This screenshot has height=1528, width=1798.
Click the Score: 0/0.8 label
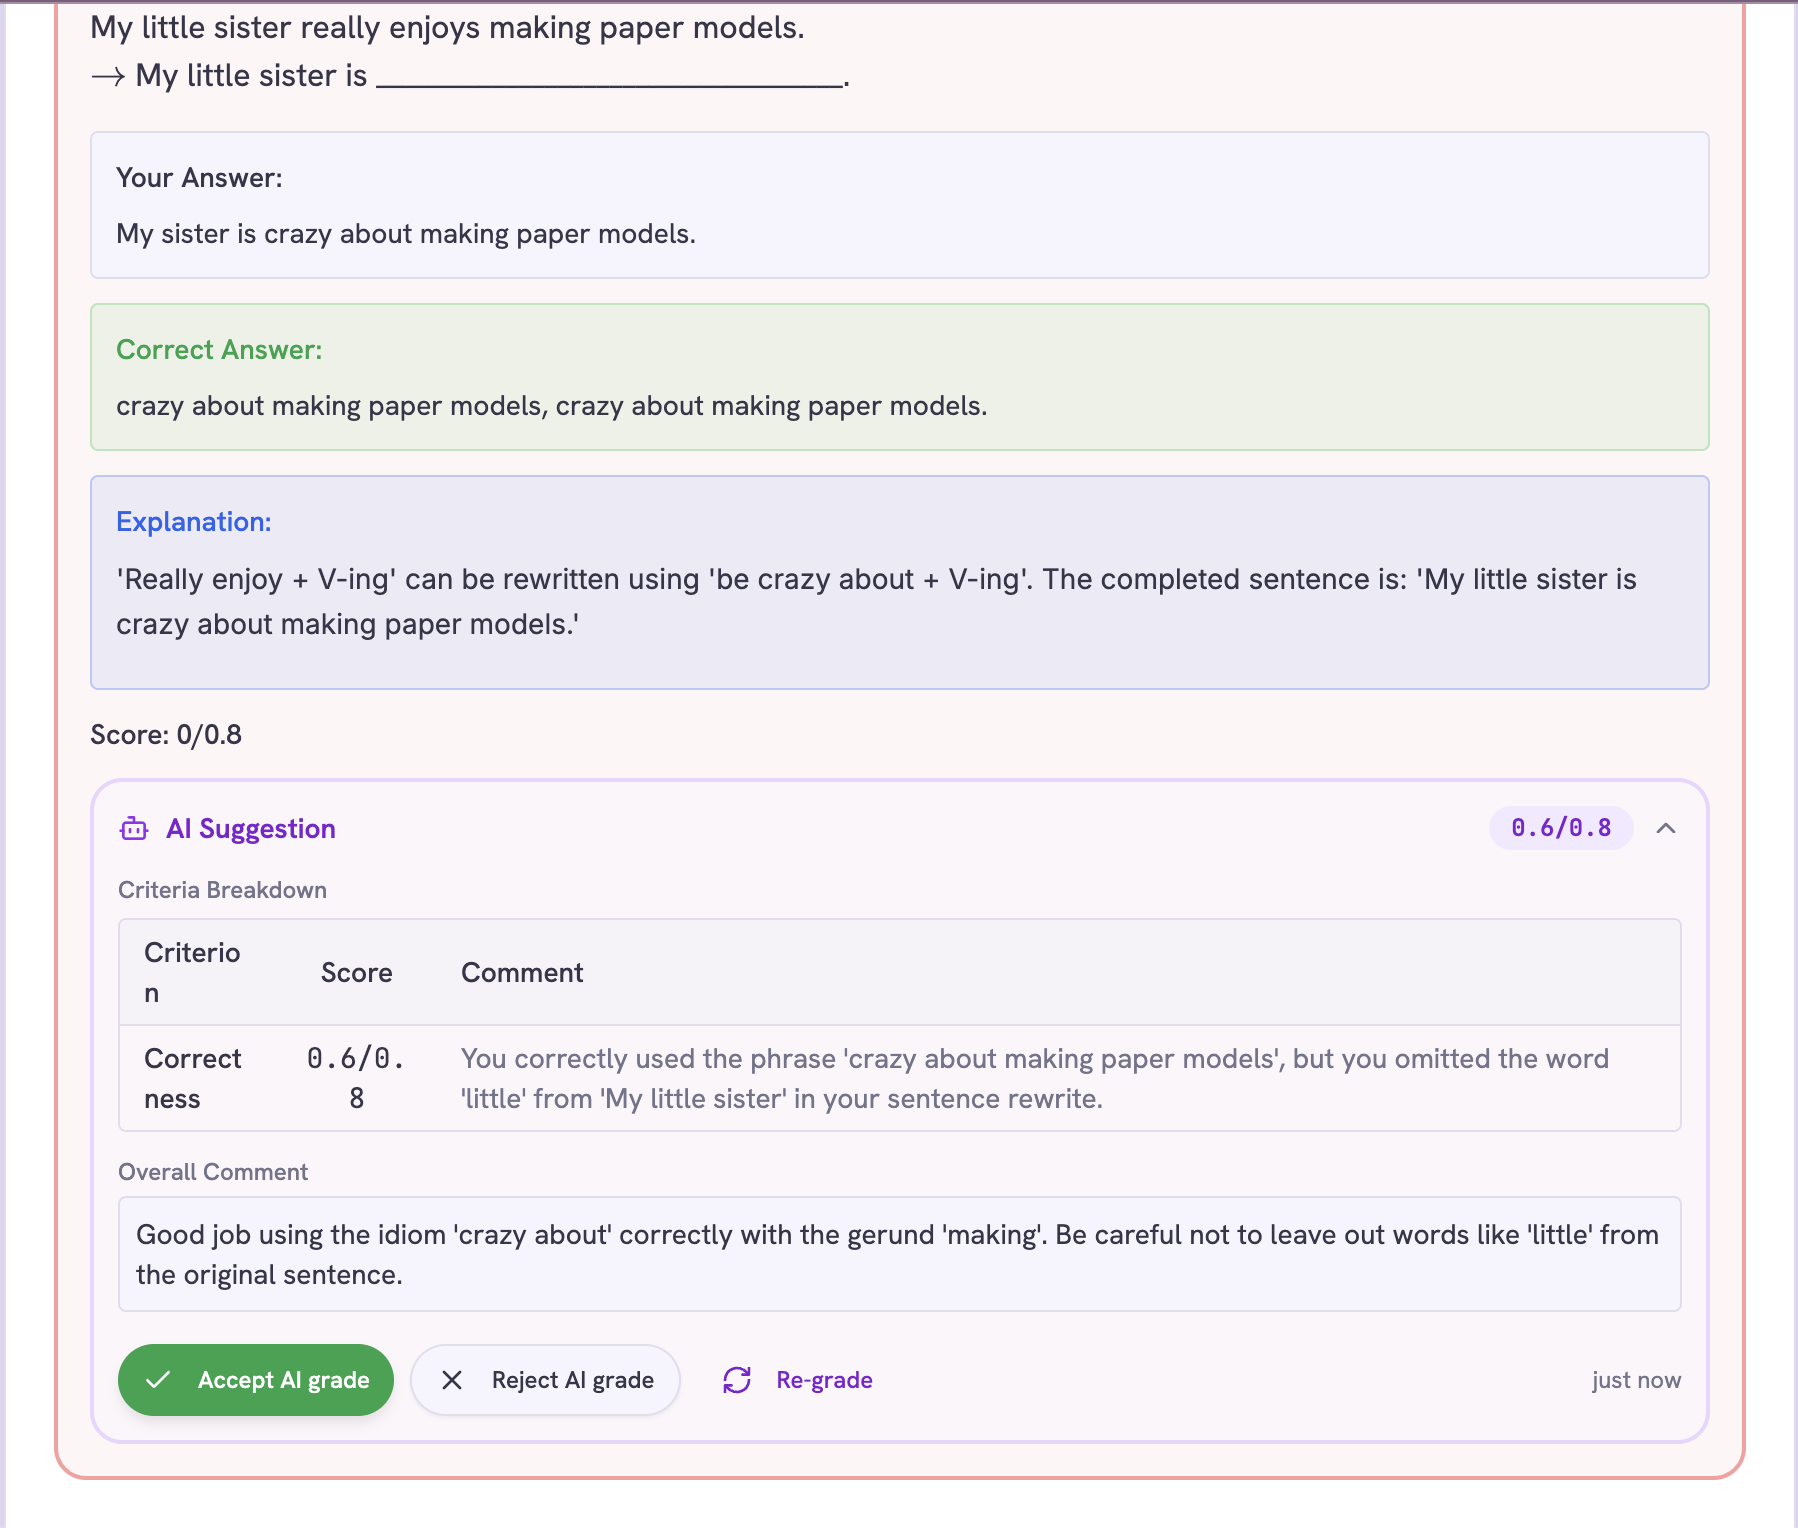coord(166,735)
